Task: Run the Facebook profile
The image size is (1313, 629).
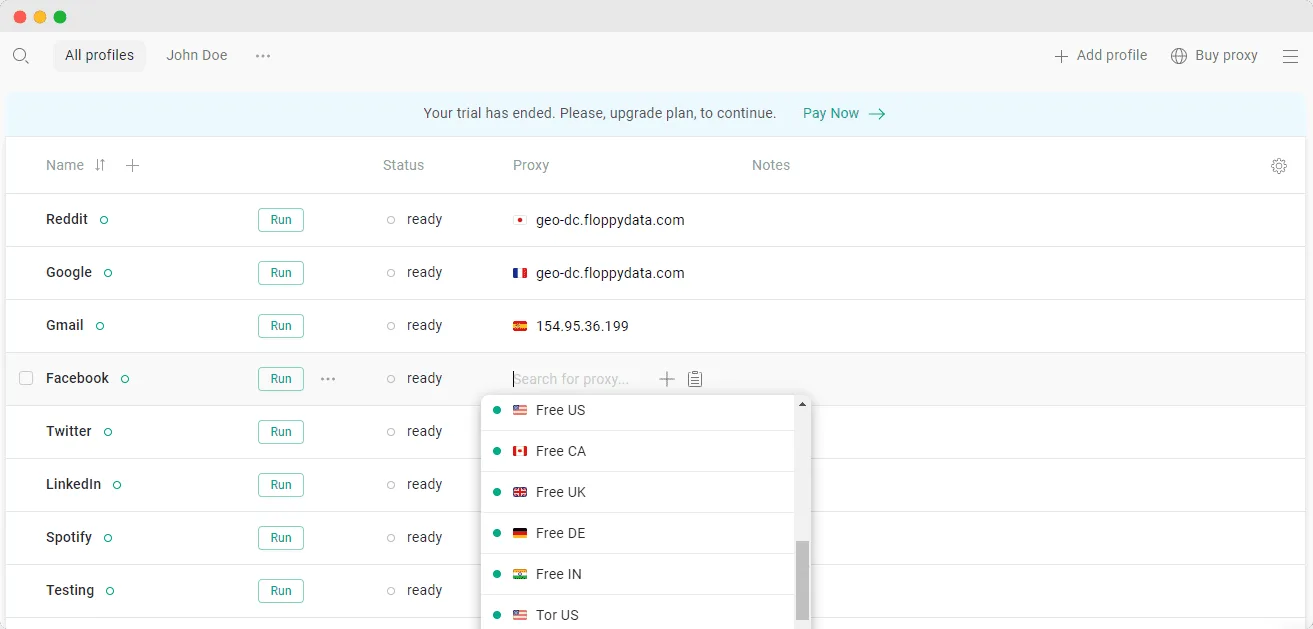Action: click(281, 379)
